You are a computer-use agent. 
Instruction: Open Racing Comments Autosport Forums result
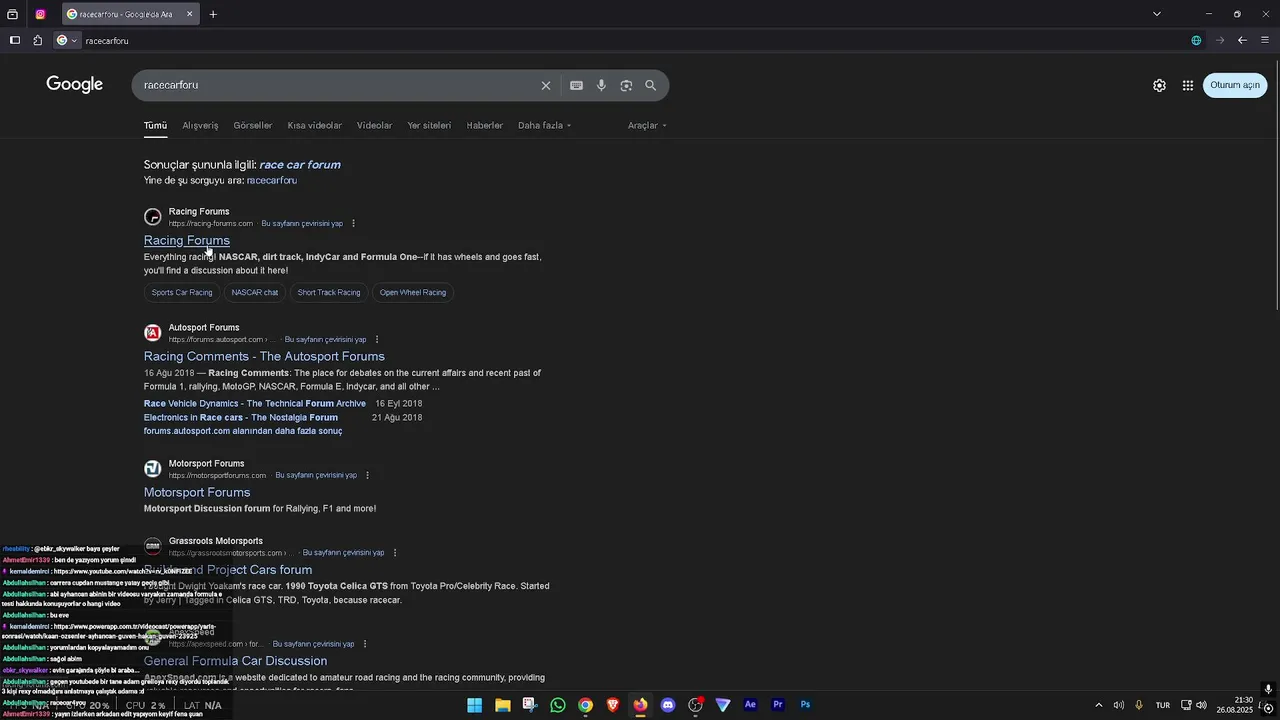pos(264,356)
